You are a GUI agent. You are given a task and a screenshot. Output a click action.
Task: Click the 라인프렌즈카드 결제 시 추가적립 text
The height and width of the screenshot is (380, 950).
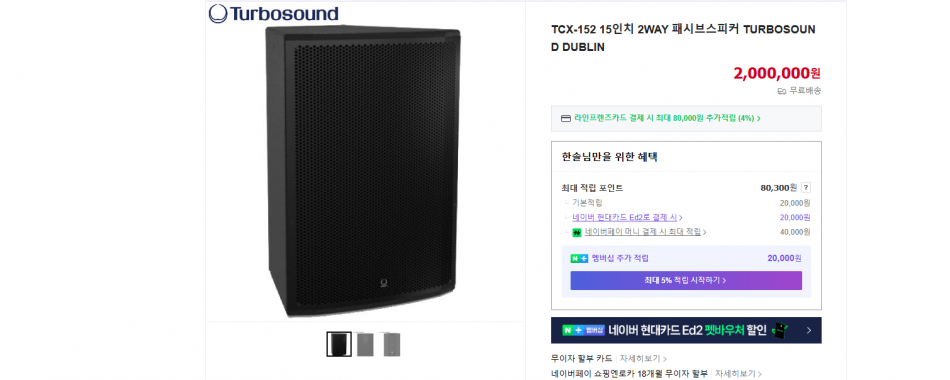click(x=664, y=119)
